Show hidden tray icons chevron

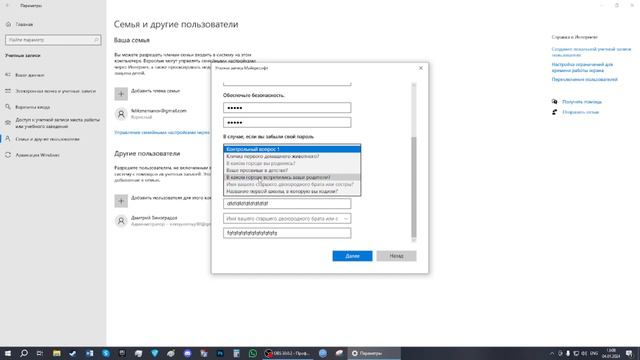click(552, 353)
